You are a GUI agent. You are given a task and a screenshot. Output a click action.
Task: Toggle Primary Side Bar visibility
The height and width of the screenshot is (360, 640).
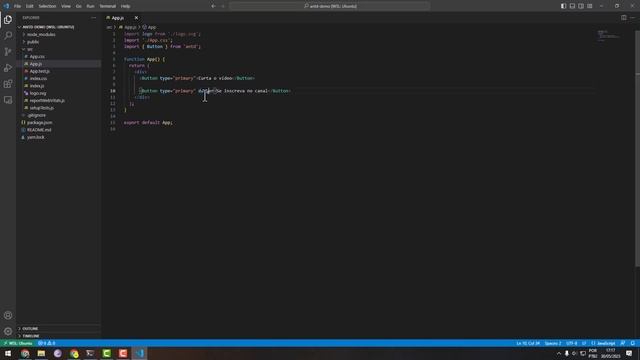point(563,6)
